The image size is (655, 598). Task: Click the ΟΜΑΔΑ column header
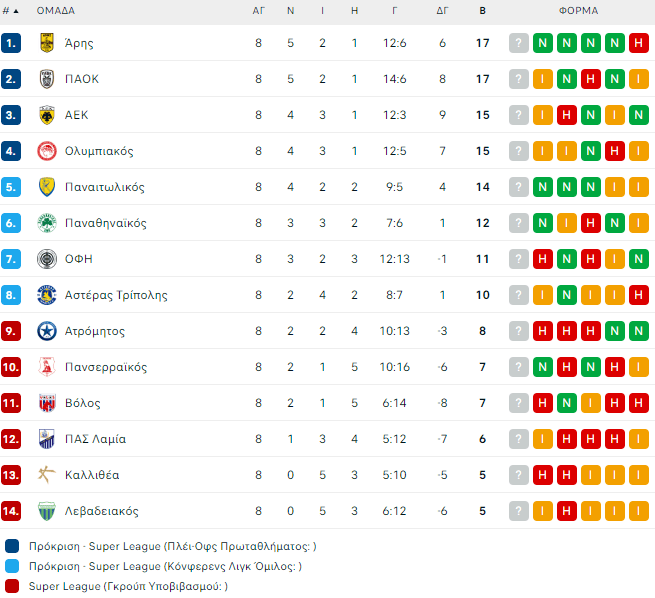tap(56, 11)
